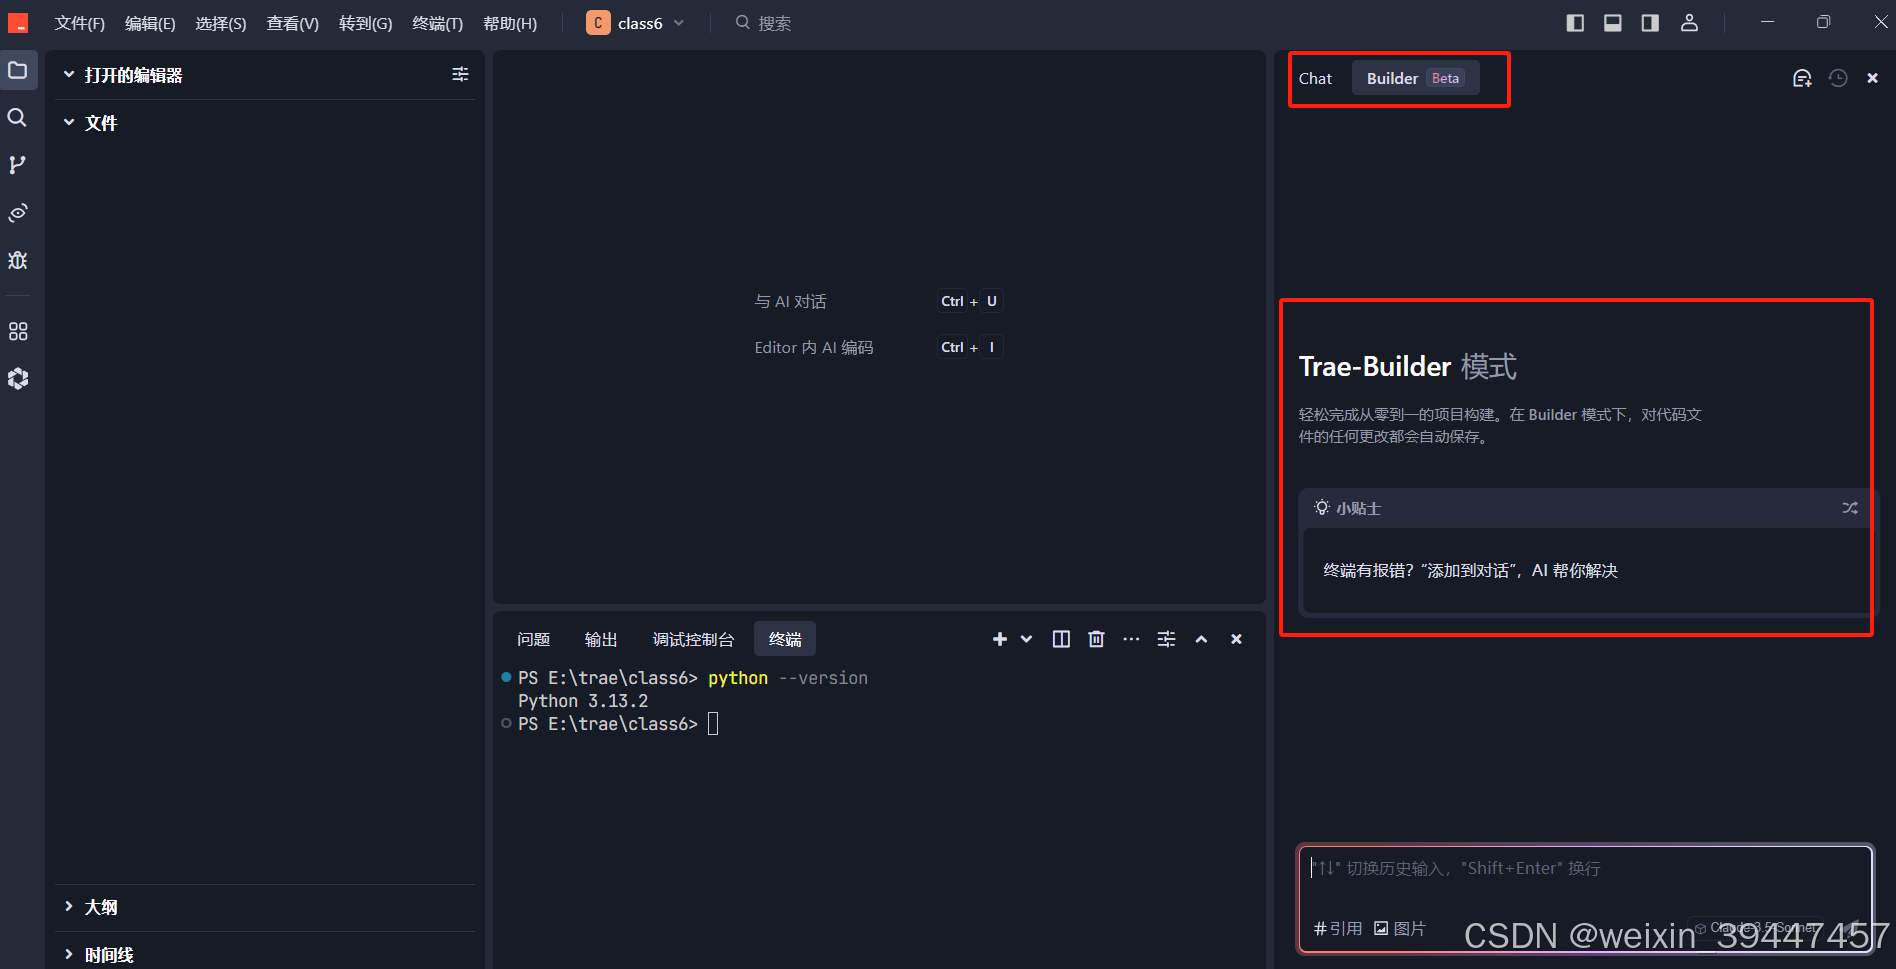Open terminal more actions ellipsis
The image size is (1896, 969).
pyautogui.click(x=1131, y=639)
